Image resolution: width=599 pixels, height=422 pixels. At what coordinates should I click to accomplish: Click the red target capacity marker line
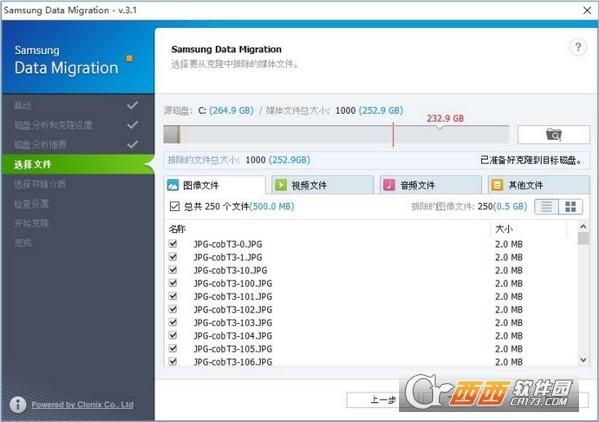coord(393,134)
